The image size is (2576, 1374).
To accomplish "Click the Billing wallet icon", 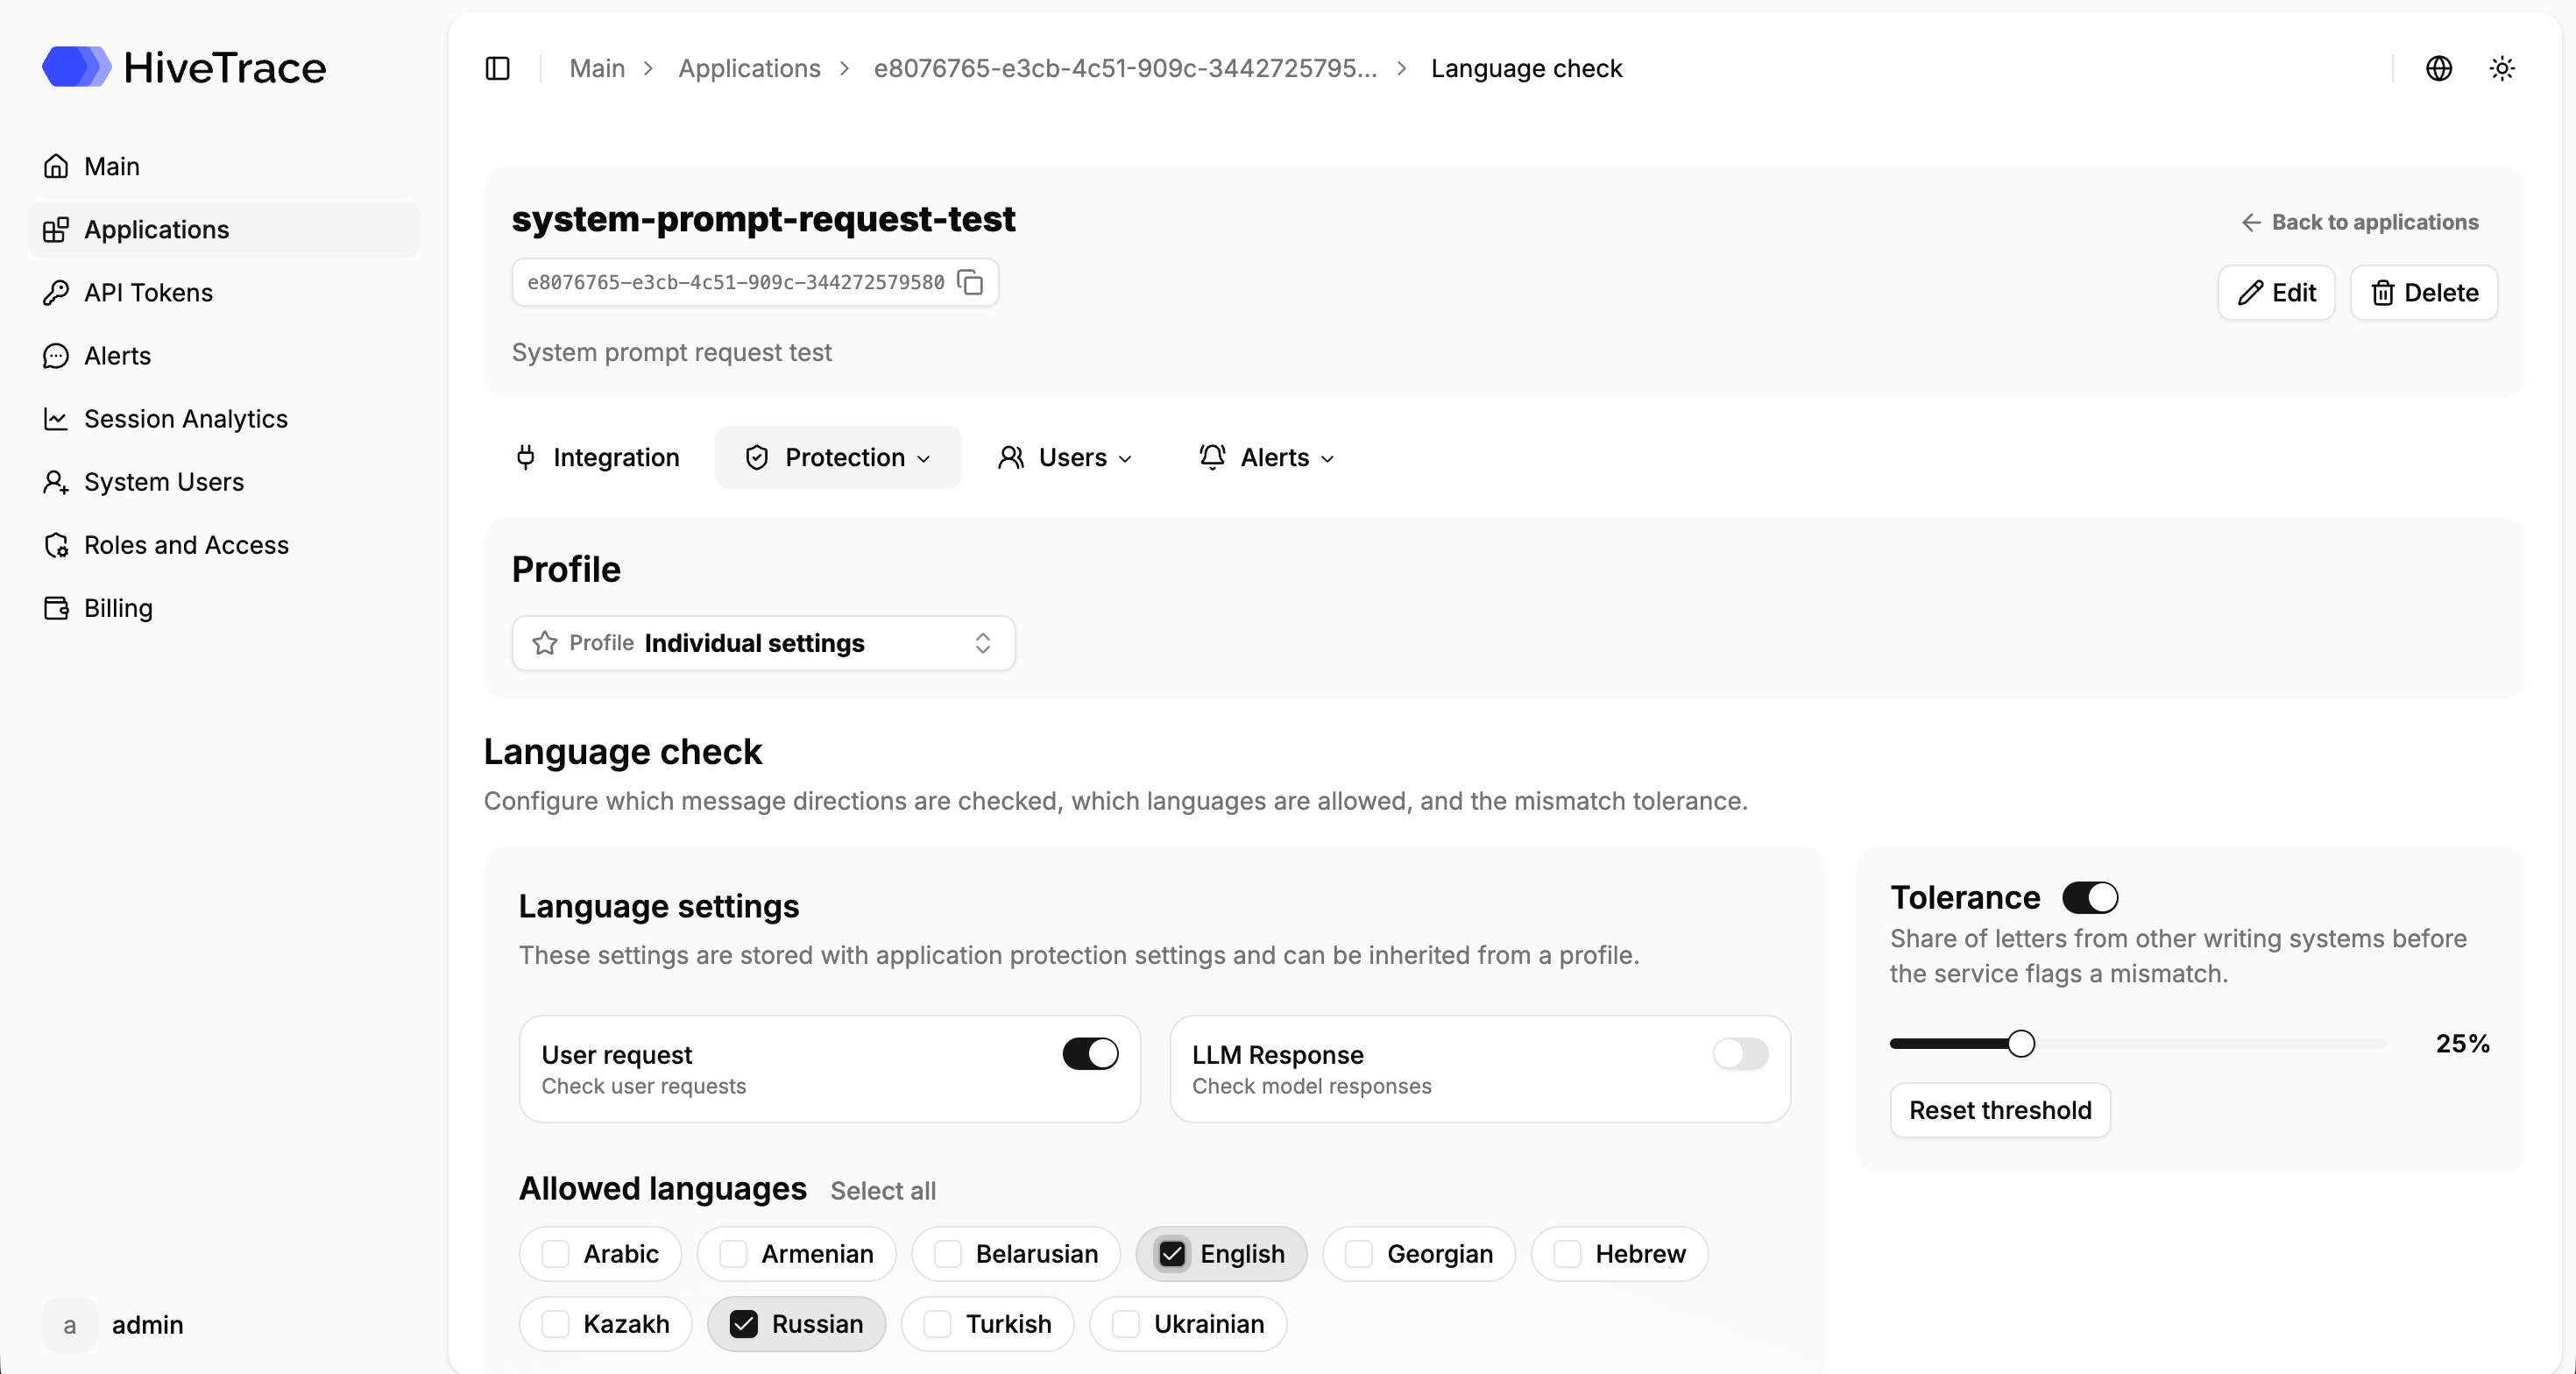I will [x=56, y=607].
